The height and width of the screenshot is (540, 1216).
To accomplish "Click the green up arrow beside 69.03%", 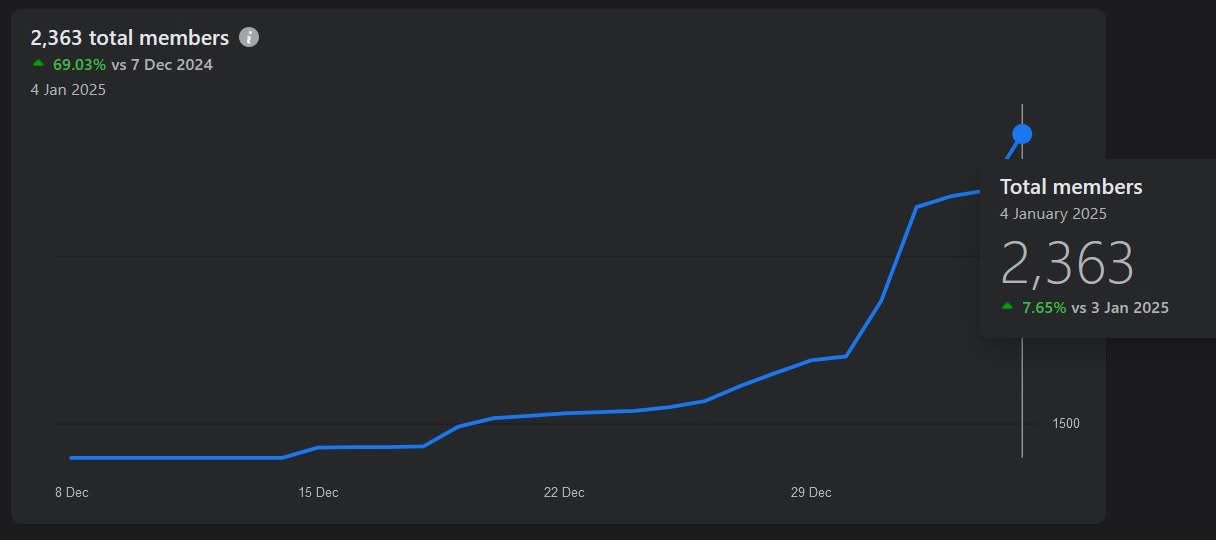I will pyautogui.click(x=39, y=64).
